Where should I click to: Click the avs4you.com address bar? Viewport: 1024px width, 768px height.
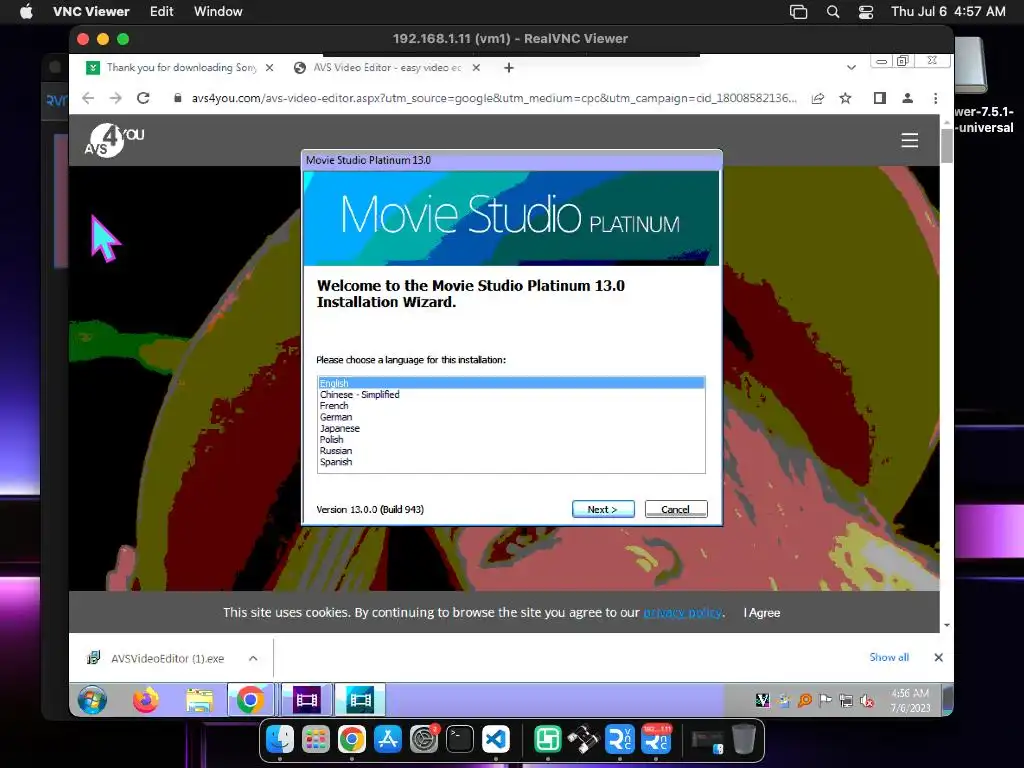[493, 98]
